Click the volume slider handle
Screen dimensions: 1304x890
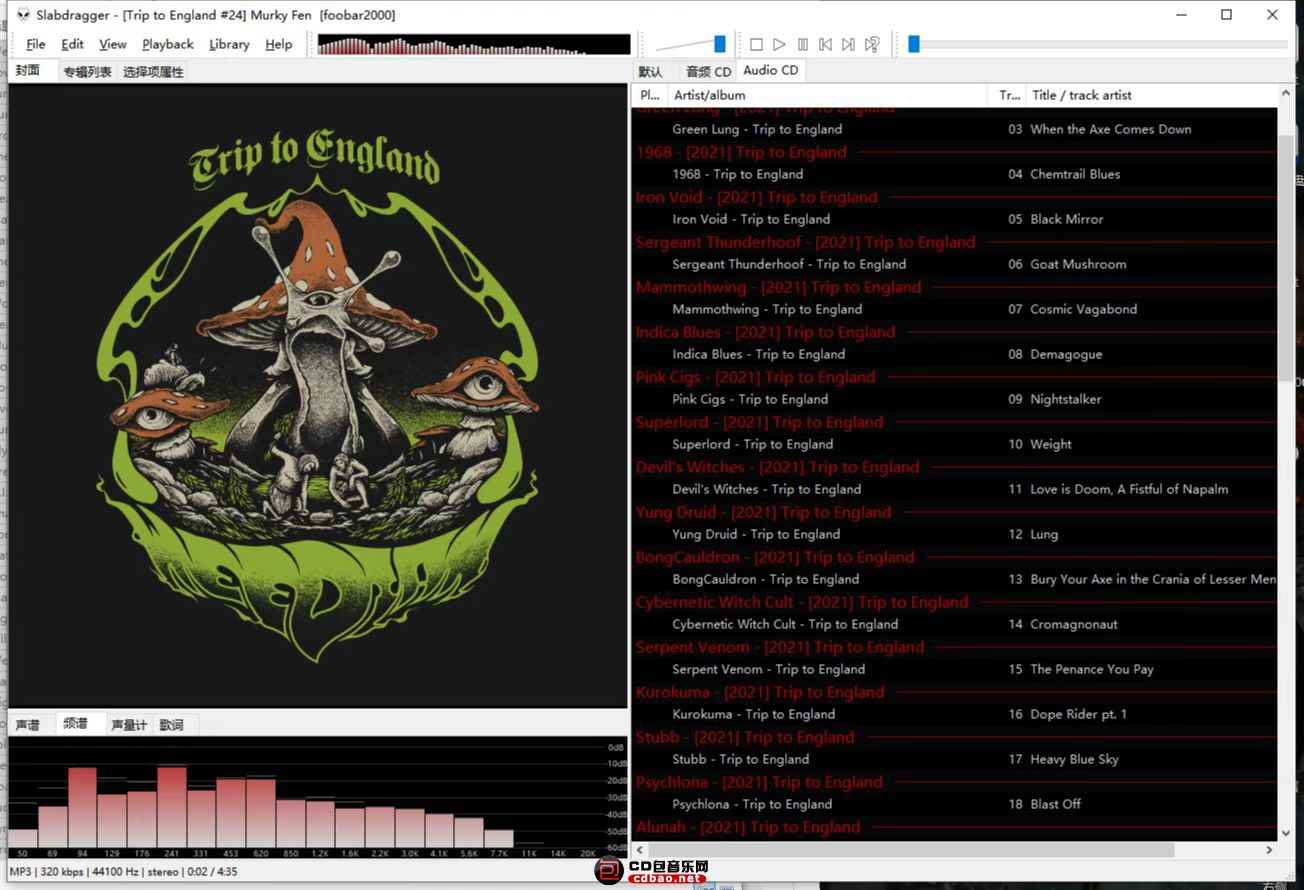pos(719,44)
